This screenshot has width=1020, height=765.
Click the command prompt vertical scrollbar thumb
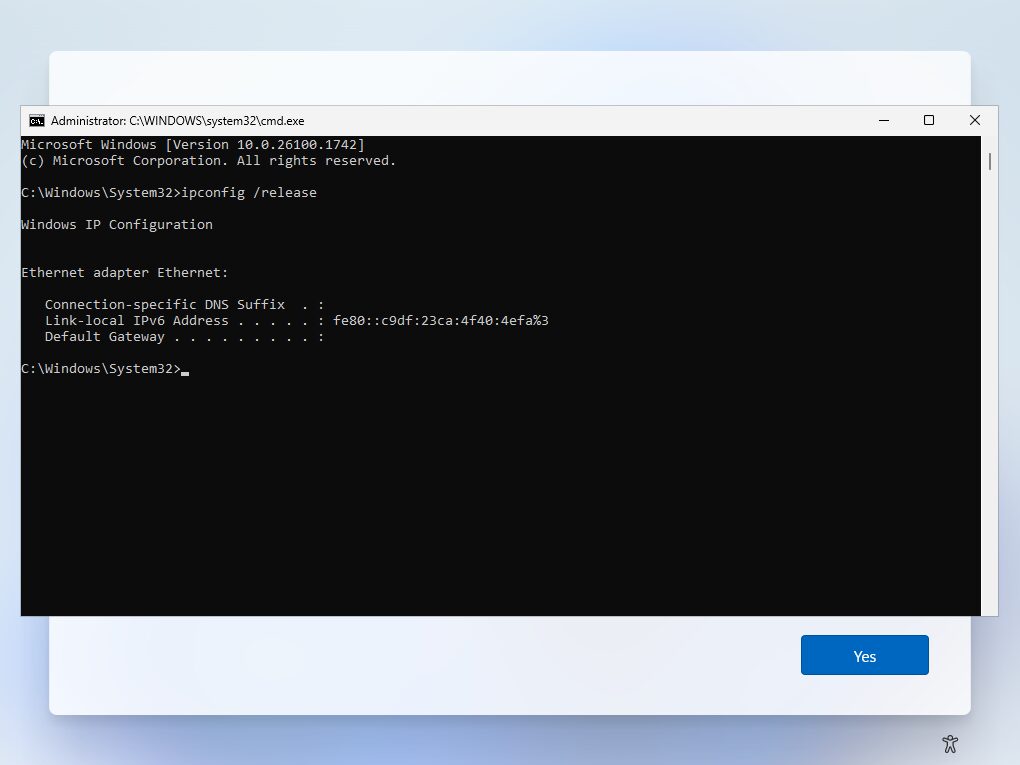click(989, 161)
